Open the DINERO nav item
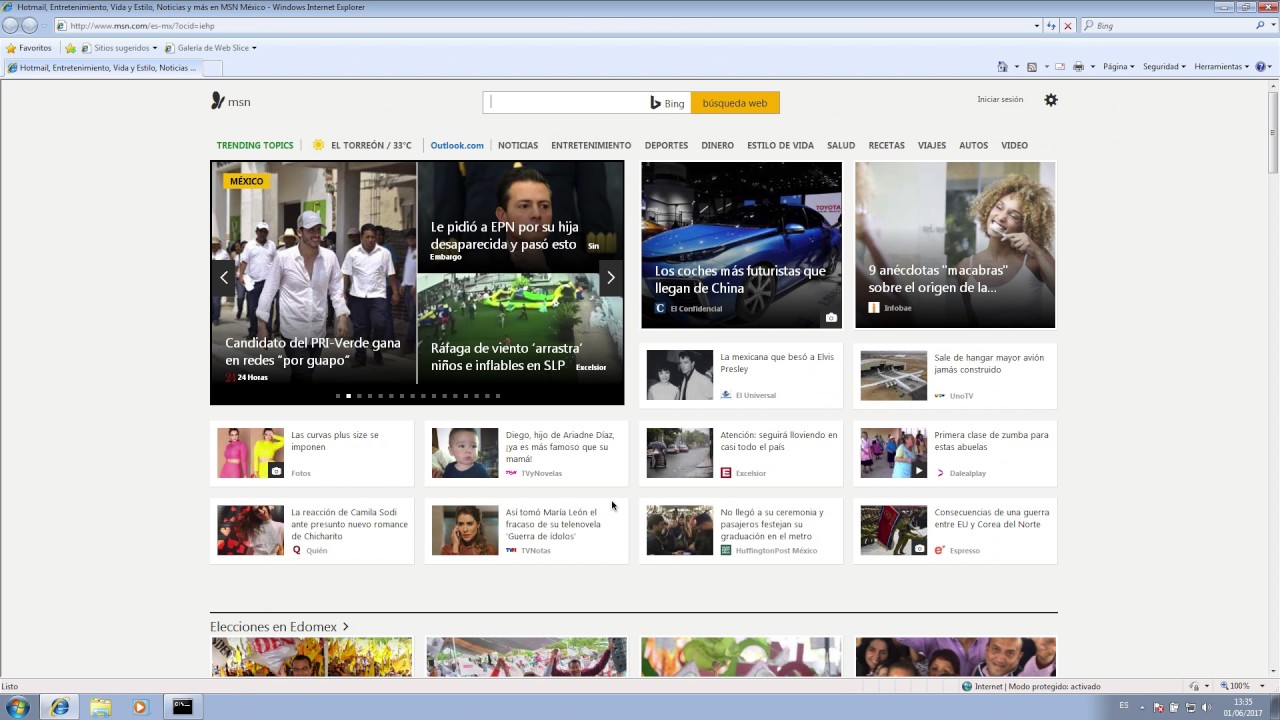 tap(717, 145)
